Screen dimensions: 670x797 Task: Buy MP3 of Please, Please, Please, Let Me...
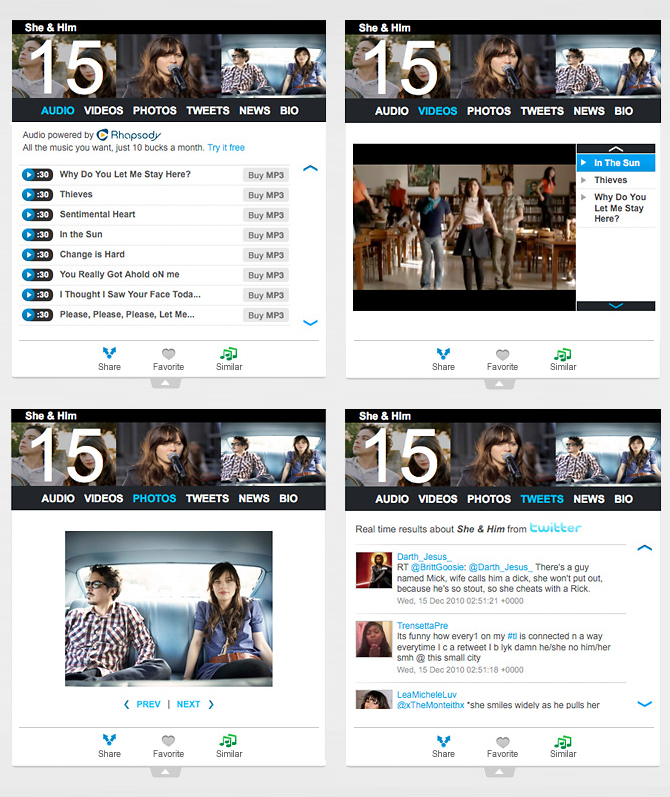pos(266,315)
